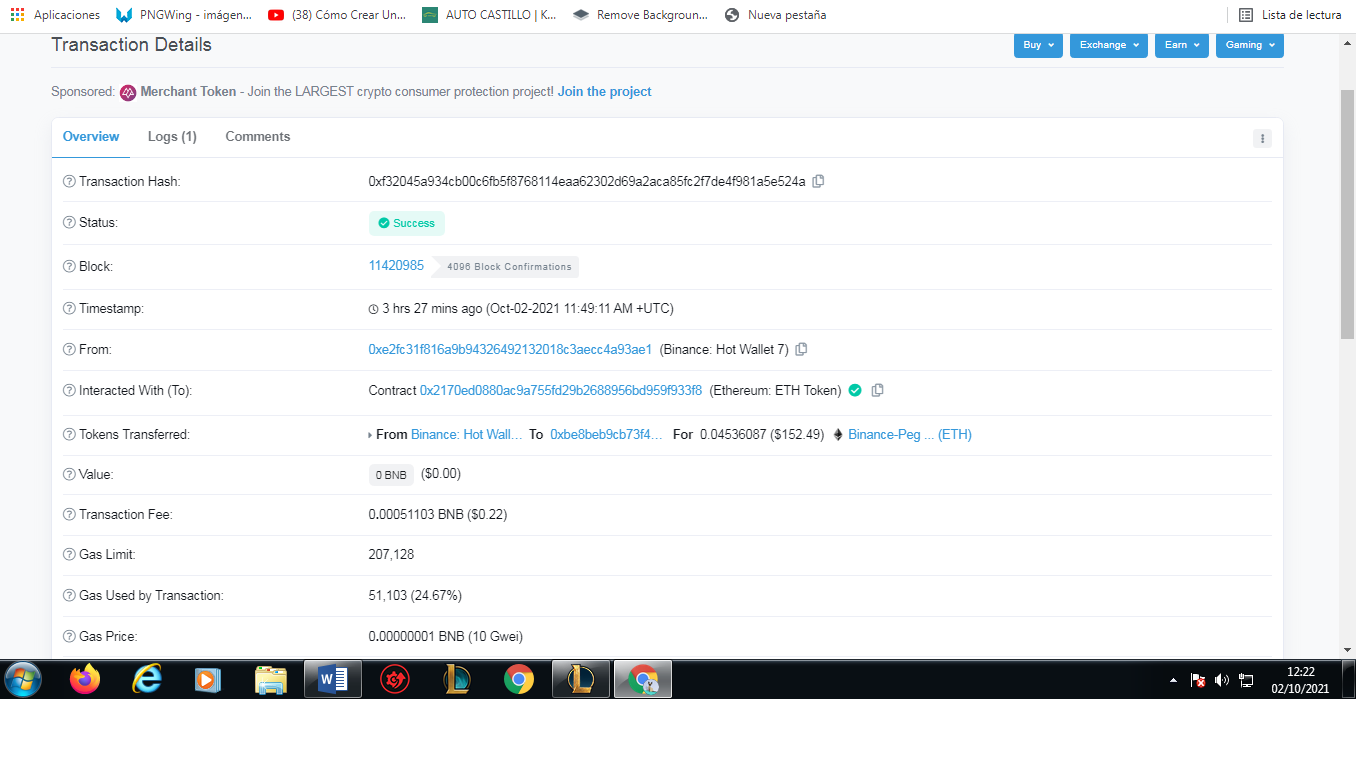Click the Success status badge
Viewport: 1360px width, 768px height.
407,223
